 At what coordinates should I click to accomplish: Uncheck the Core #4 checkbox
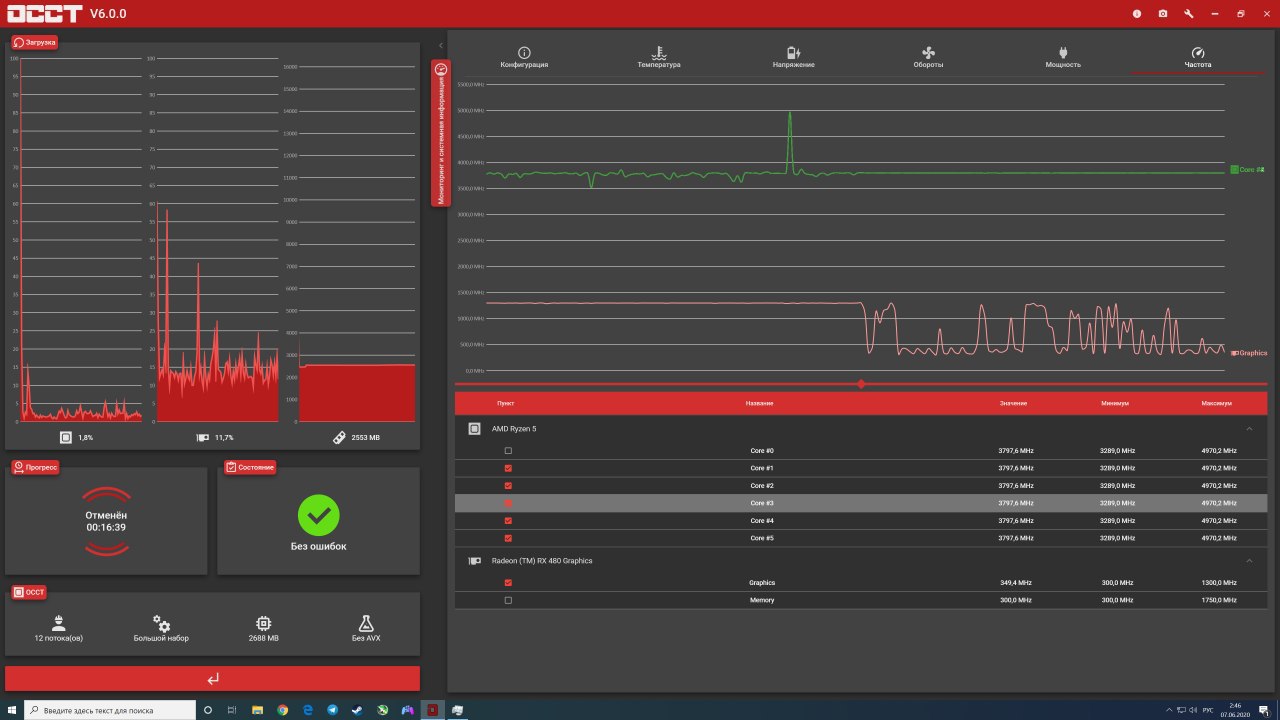point(508,520)
